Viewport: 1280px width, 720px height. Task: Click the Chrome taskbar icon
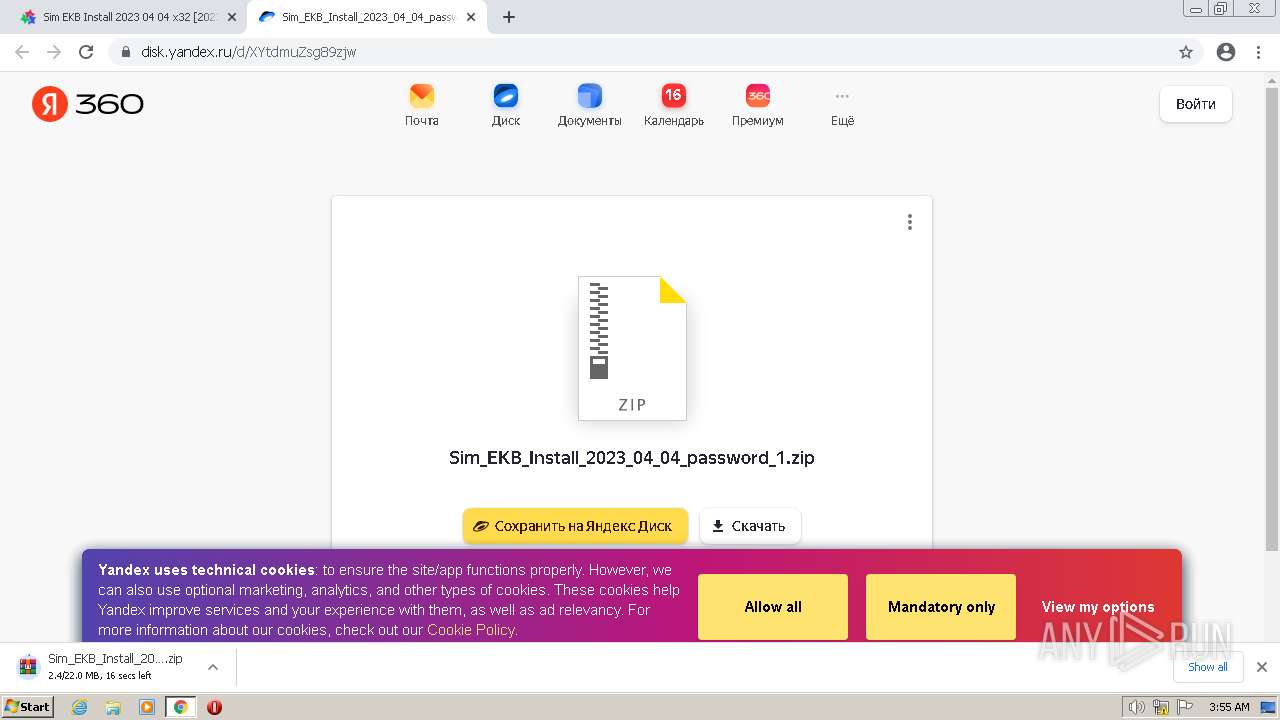(x=181, y=707)
